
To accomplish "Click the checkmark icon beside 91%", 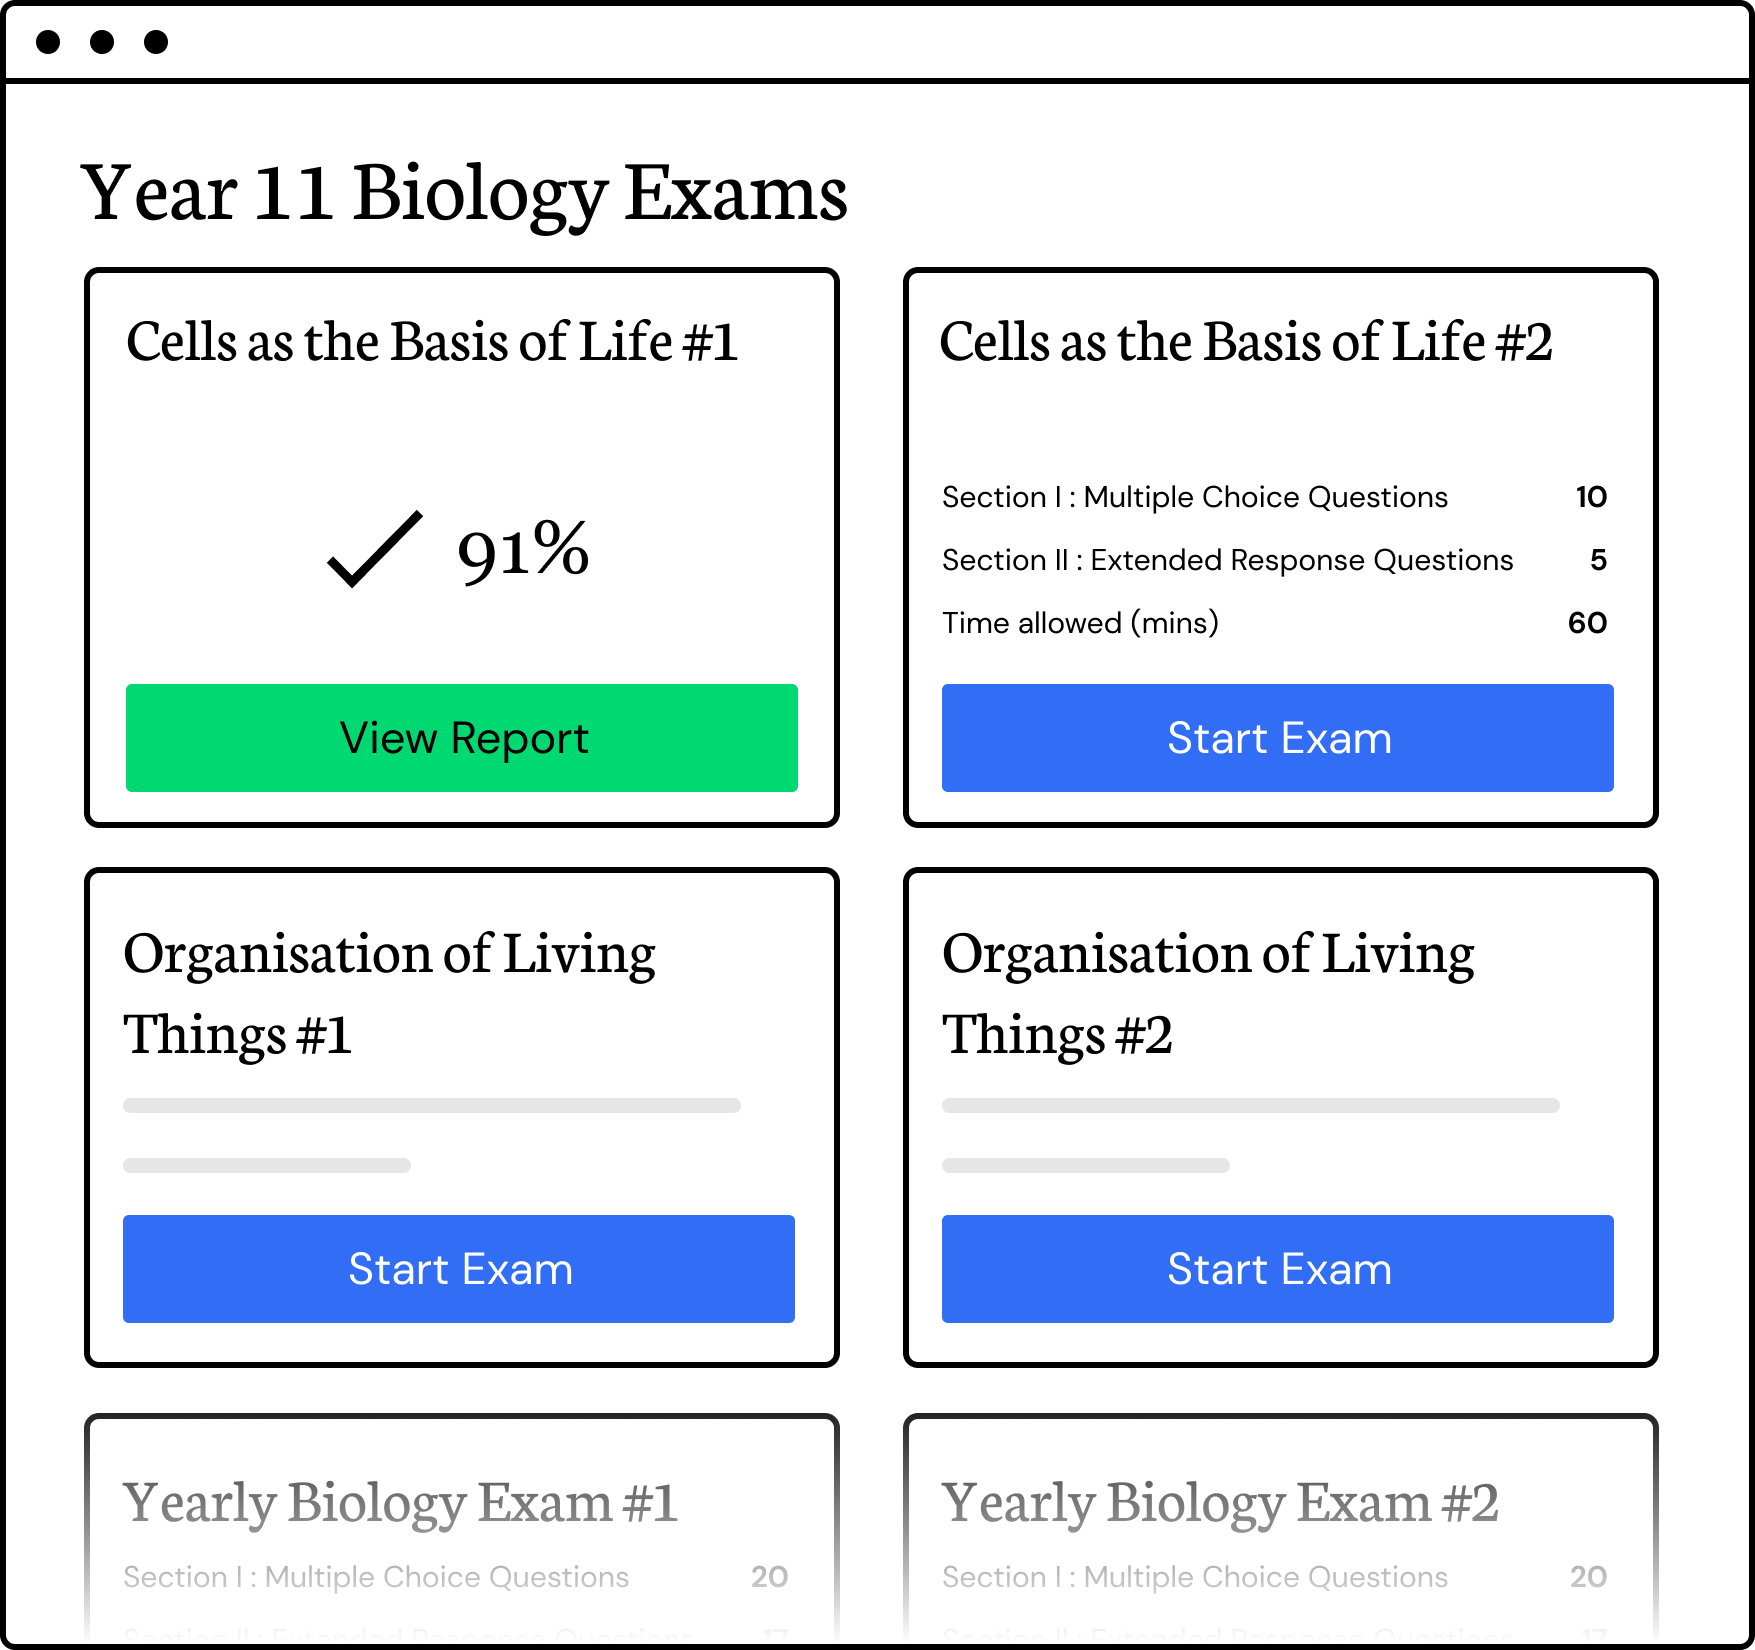I will click(x=374, y=548).
